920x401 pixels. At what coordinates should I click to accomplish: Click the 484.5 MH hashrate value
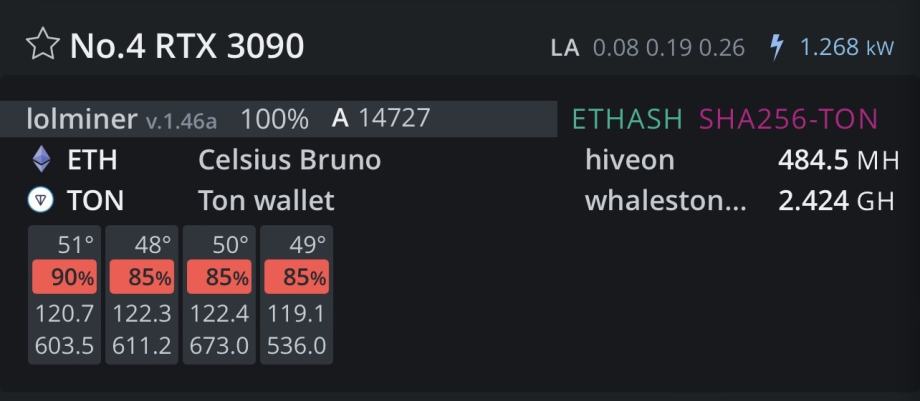[x=838, y=160]
